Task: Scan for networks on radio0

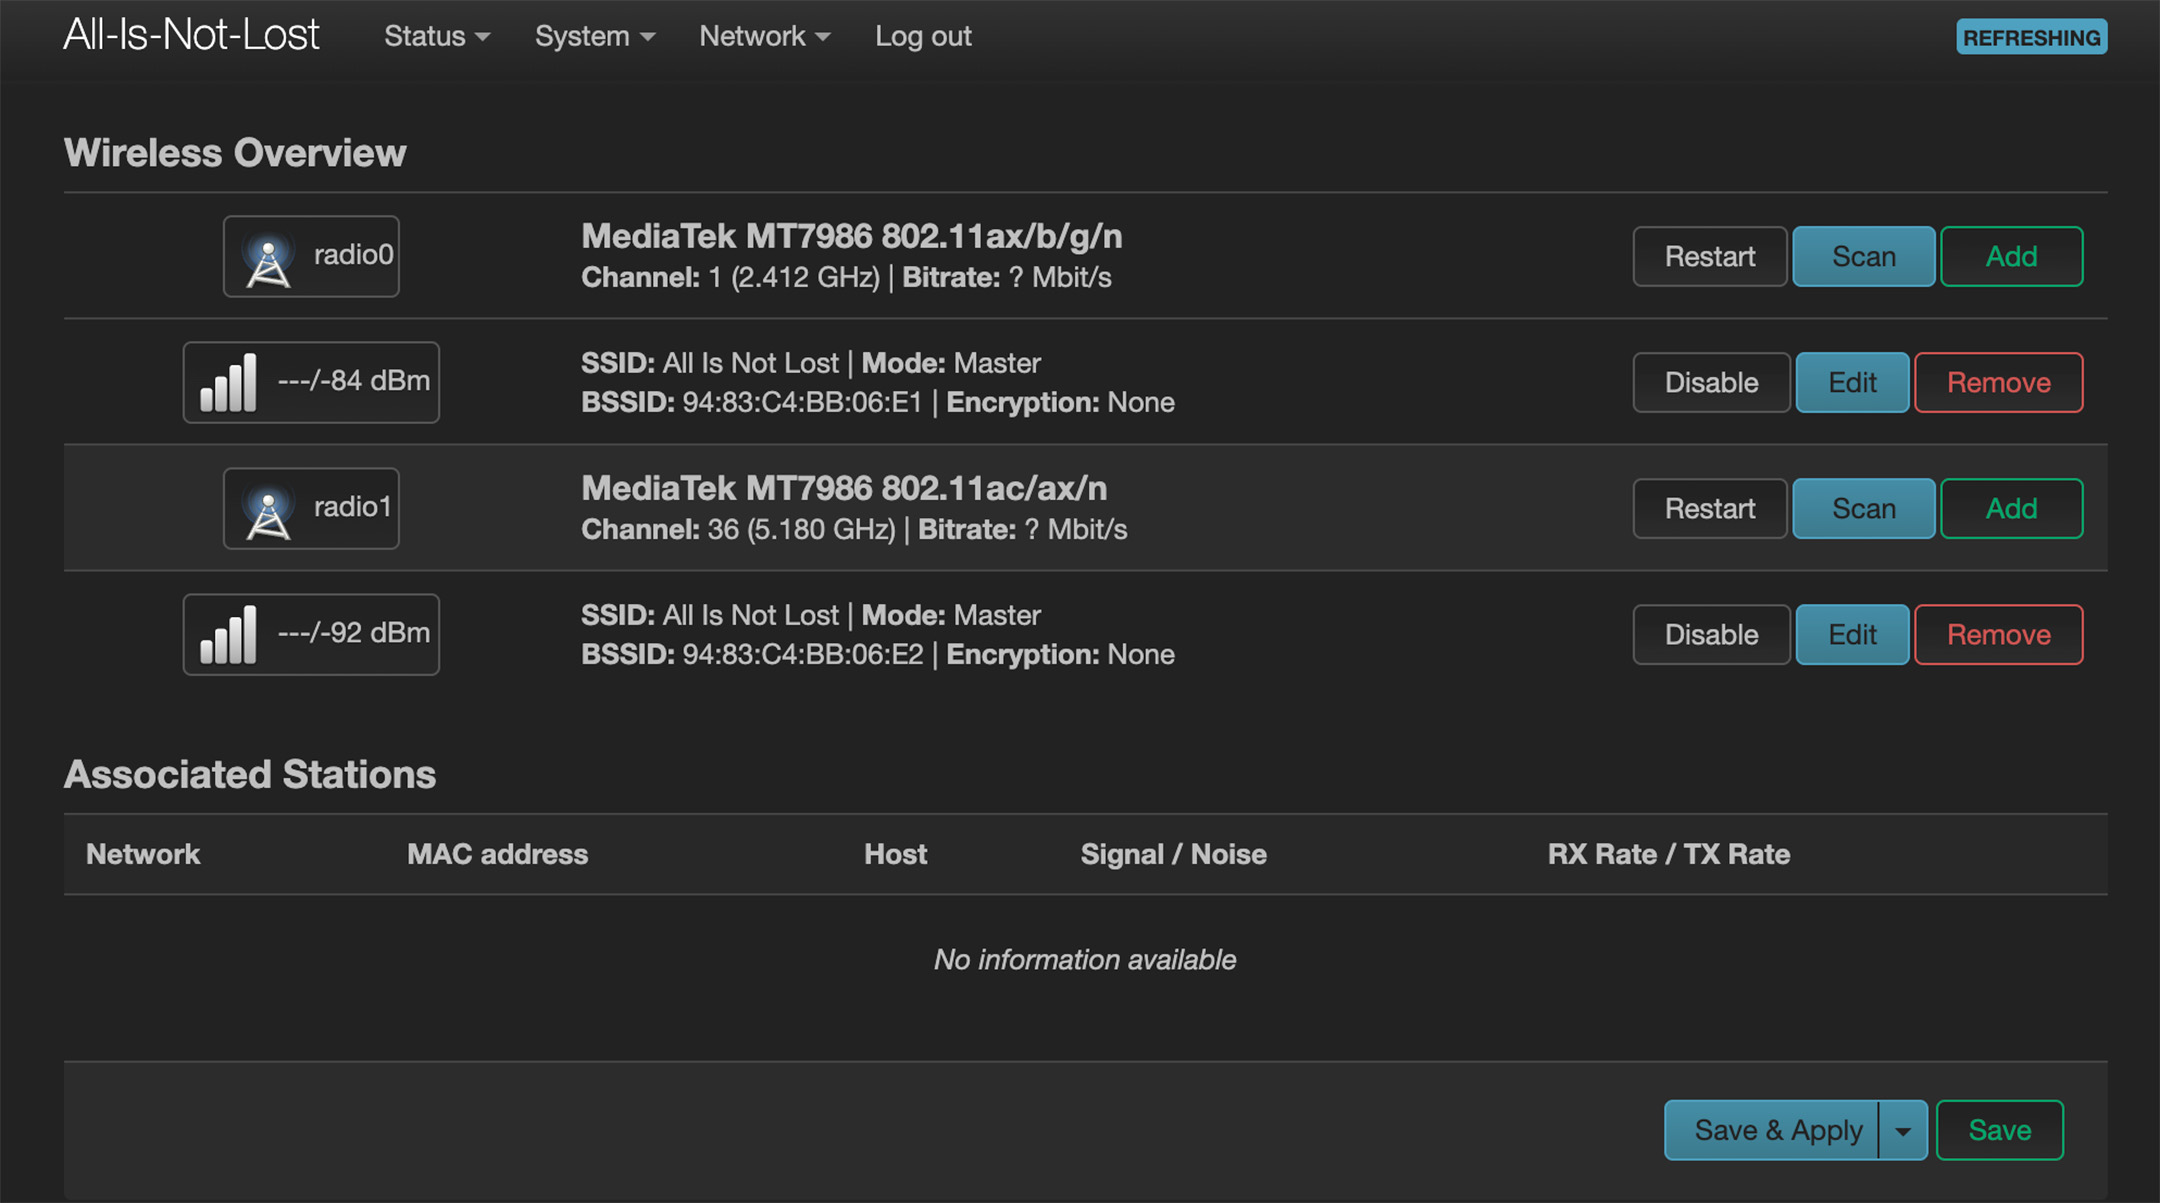Action: 1863,256
